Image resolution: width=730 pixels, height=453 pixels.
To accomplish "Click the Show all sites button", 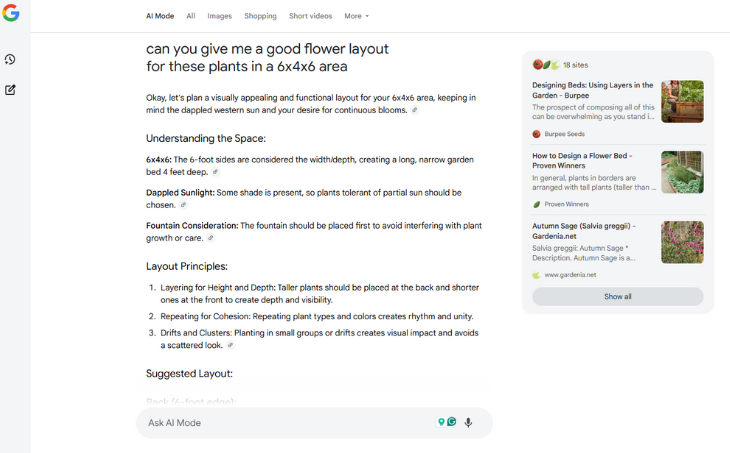I will 617,297.
